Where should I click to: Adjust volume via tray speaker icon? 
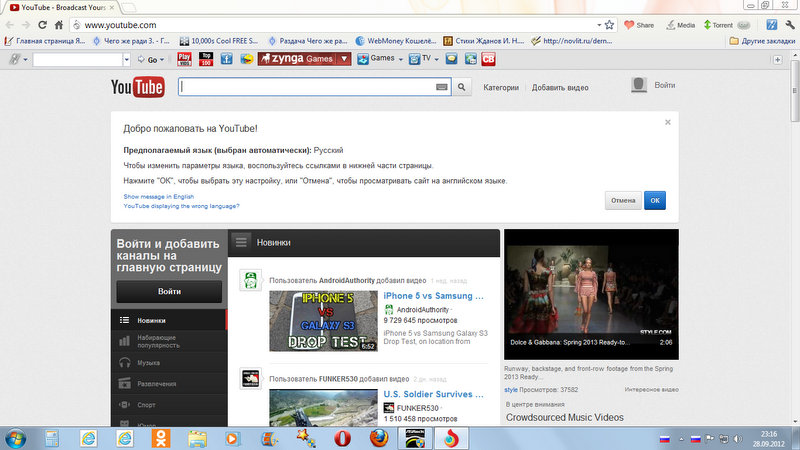tap(738, 439)
